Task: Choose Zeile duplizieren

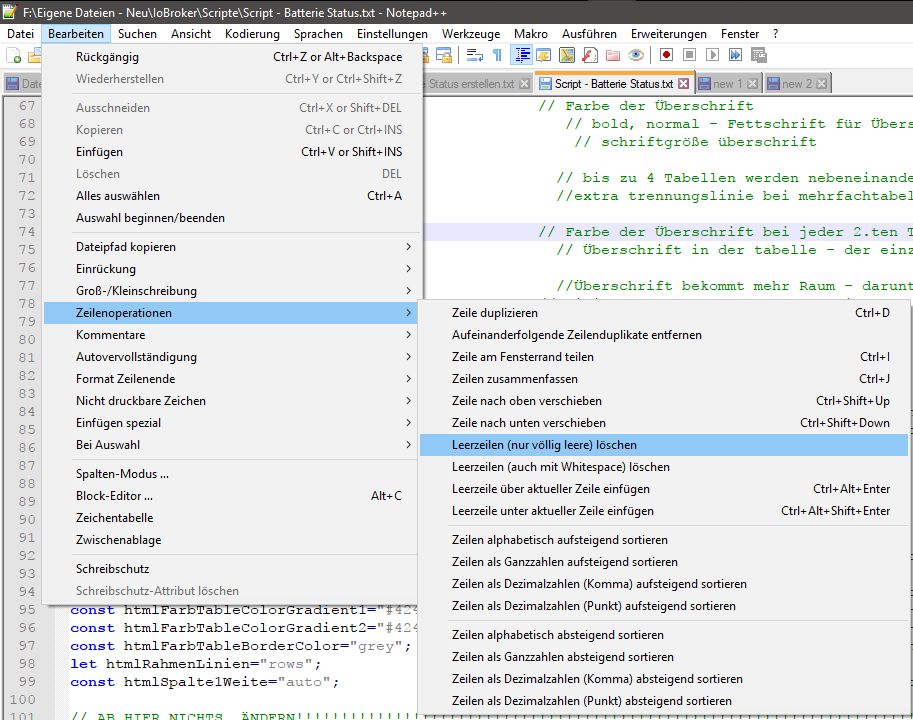Action: coord(664,313)
